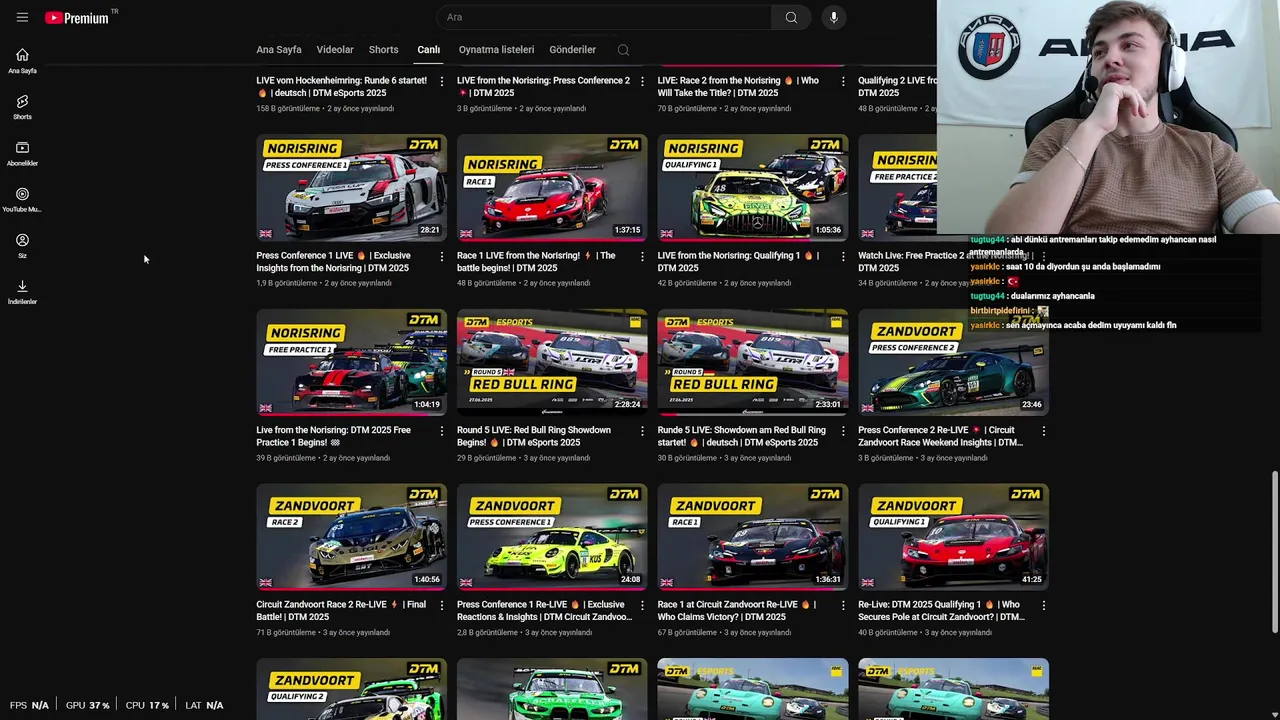Open options for Race 2 Norisring video
The height and width of the screenshot is (720, 1280).
[x=843, y=81]
